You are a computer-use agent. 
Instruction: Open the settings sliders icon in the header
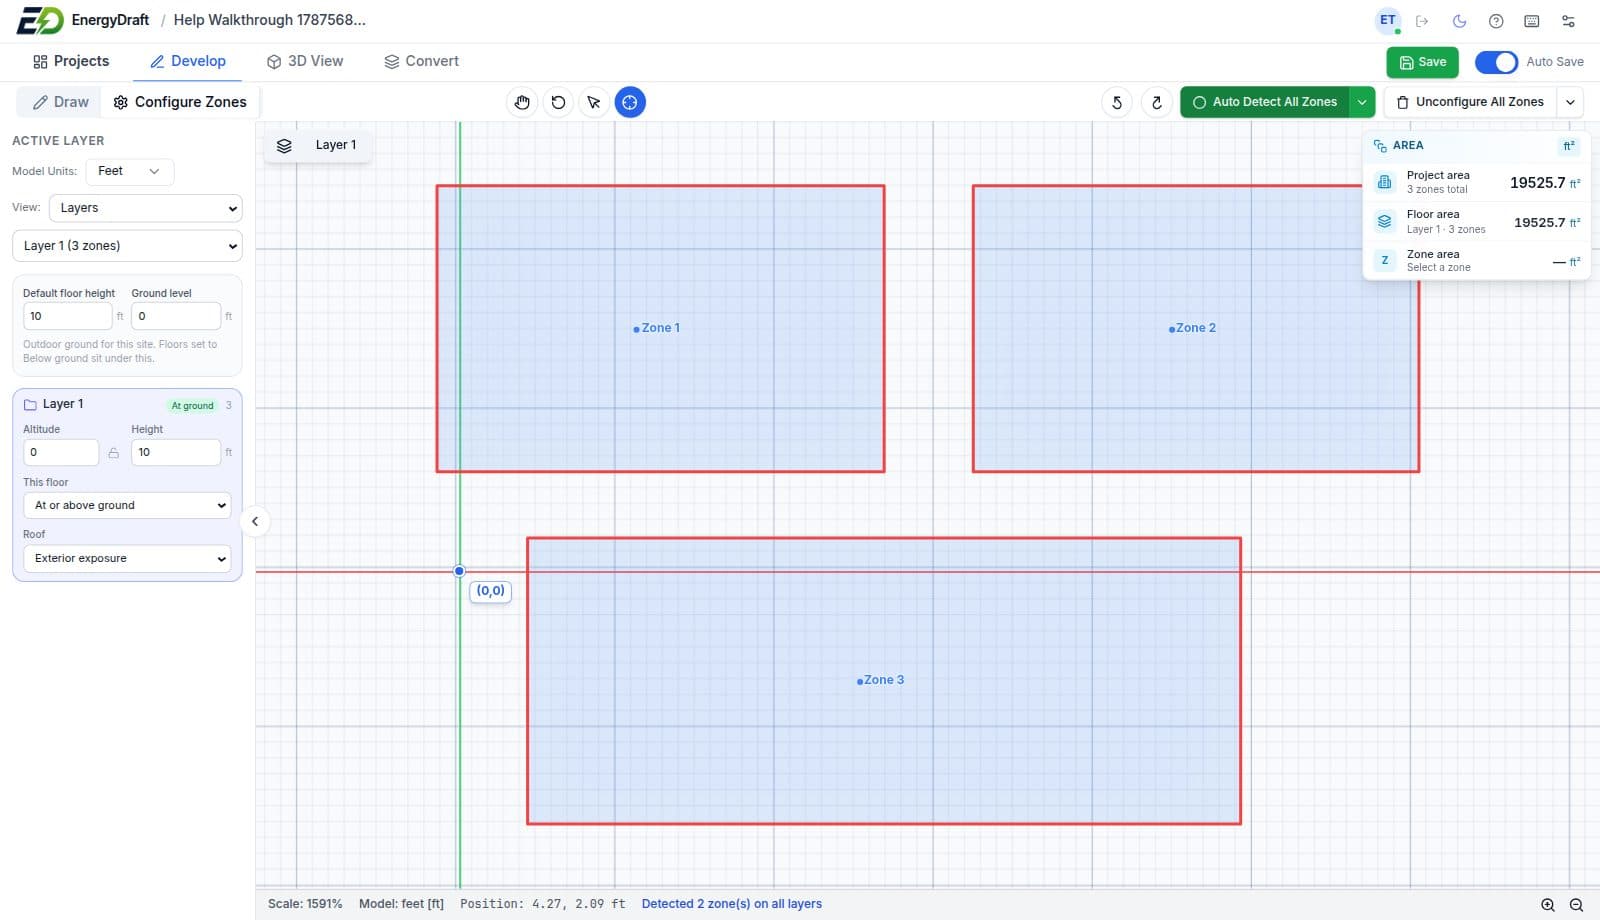tap(1568, 21)
